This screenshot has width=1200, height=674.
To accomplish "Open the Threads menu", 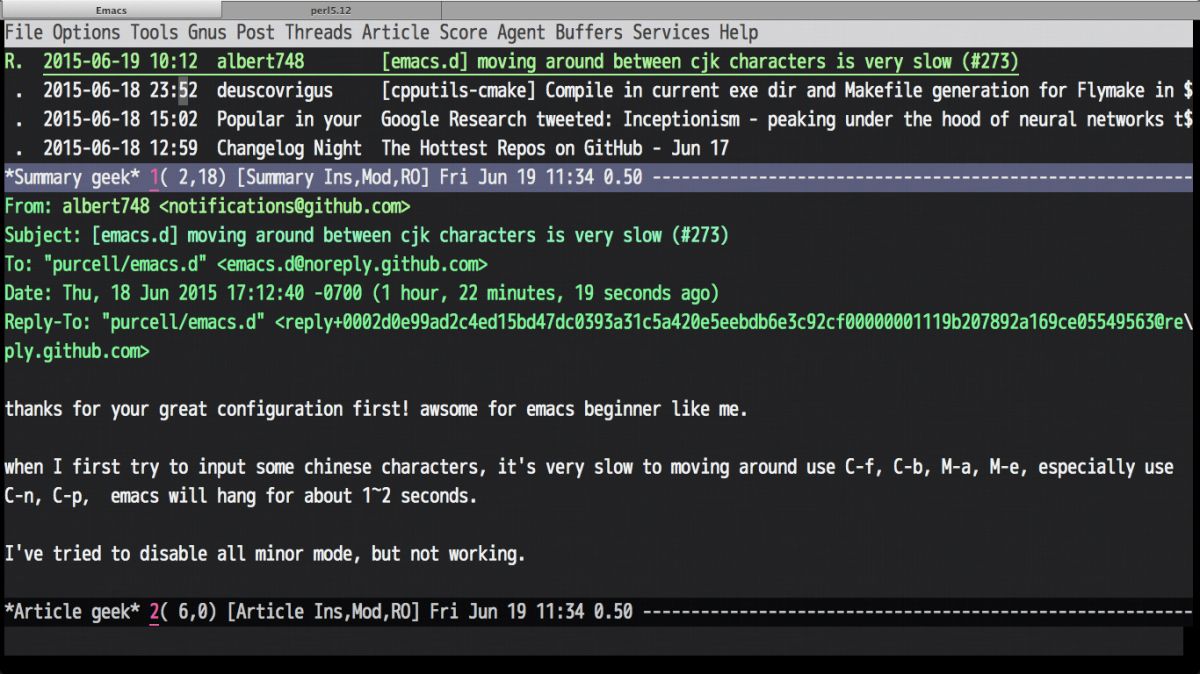I will pos(318,32).
